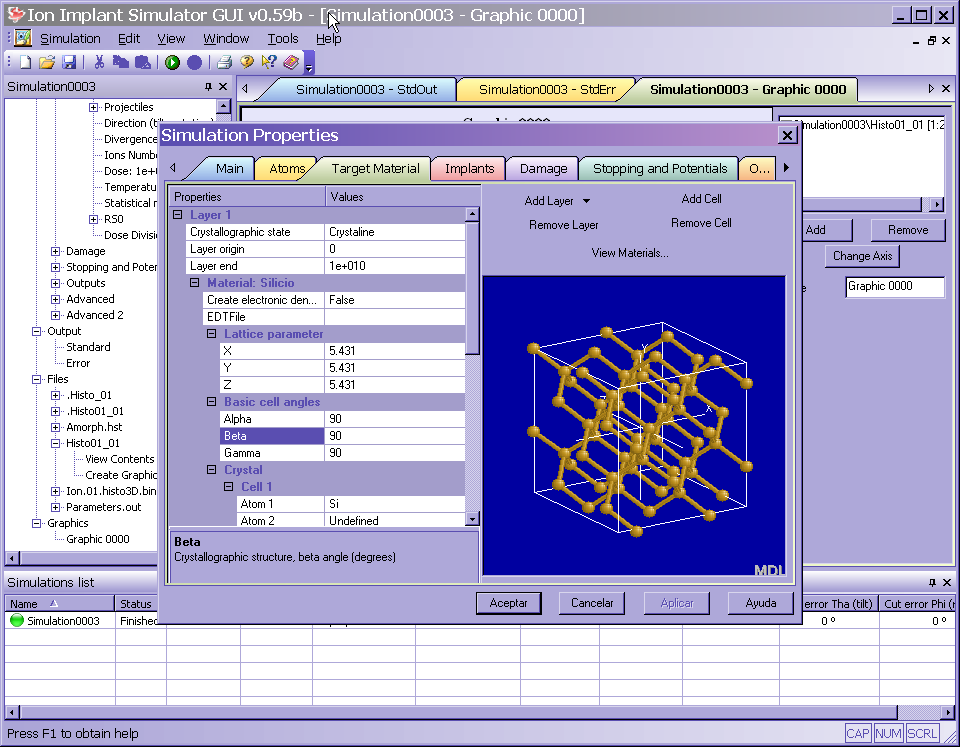Image resolution: width=960 pixels, height=747 pixels.
Task: Collapse the Lattice parameter section
Action: tap(212, 334)
